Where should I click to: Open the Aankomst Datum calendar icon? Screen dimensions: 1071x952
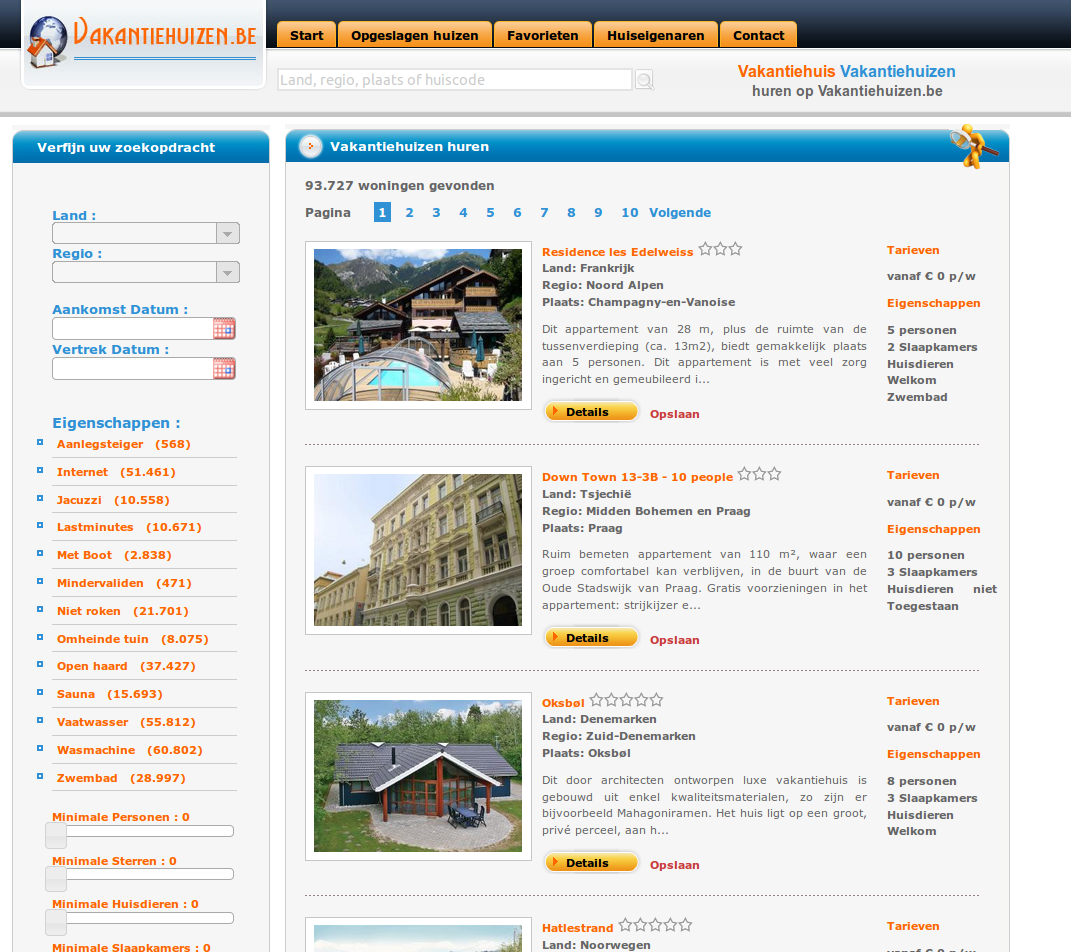(x=224, y=329)
